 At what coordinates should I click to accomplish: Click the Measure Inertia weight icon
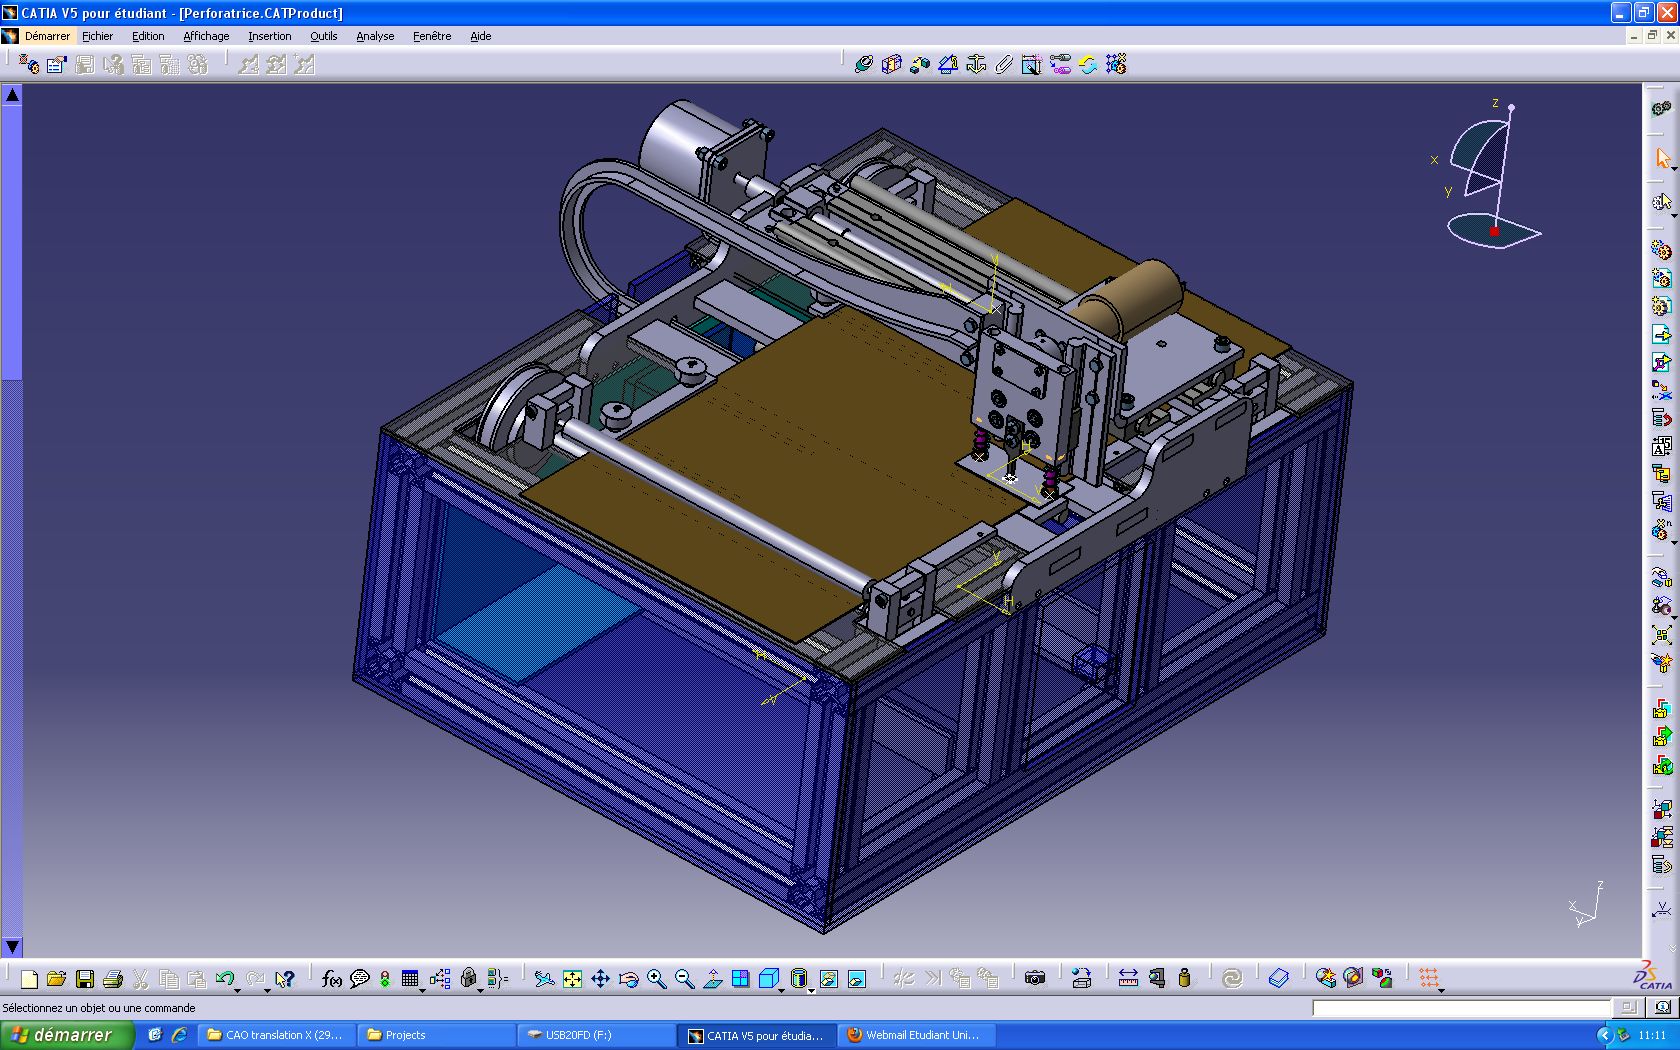coord(1185,978)
